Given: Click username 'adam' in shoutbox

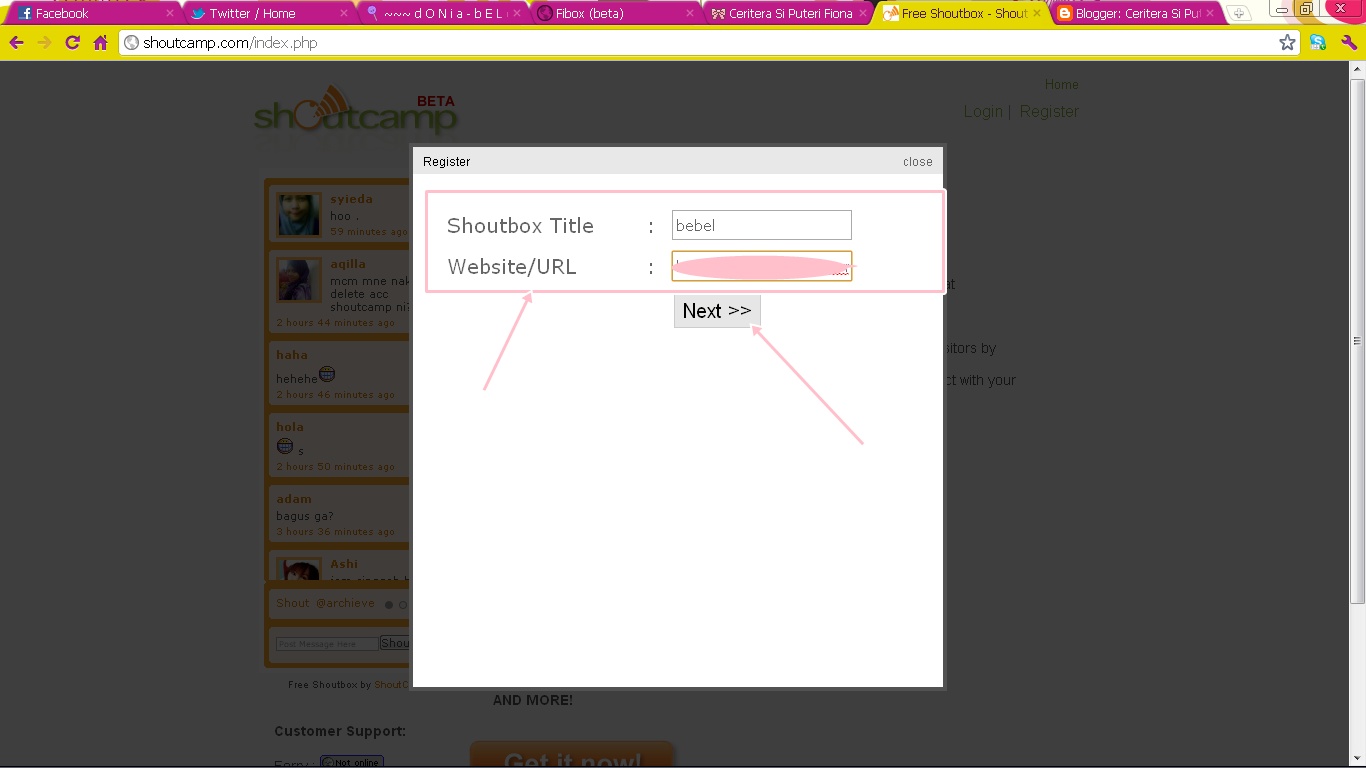Looking at the screenshot, I should (294, 499).
